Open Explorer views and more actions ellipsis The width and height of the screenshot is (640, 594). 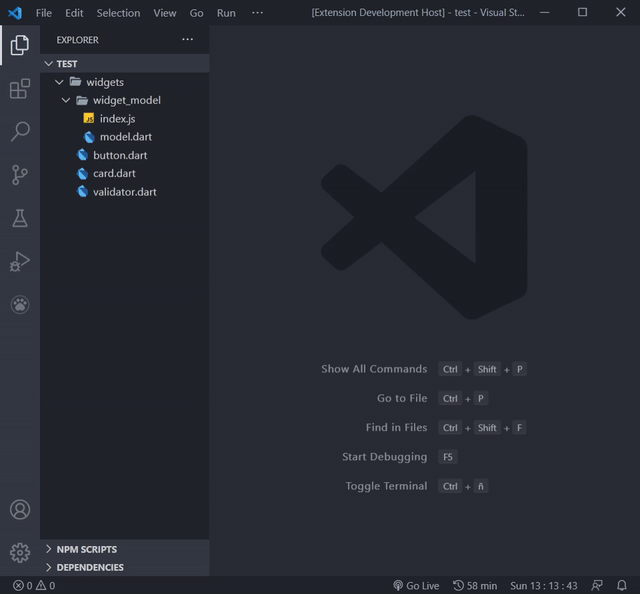[x=187, y=40]
